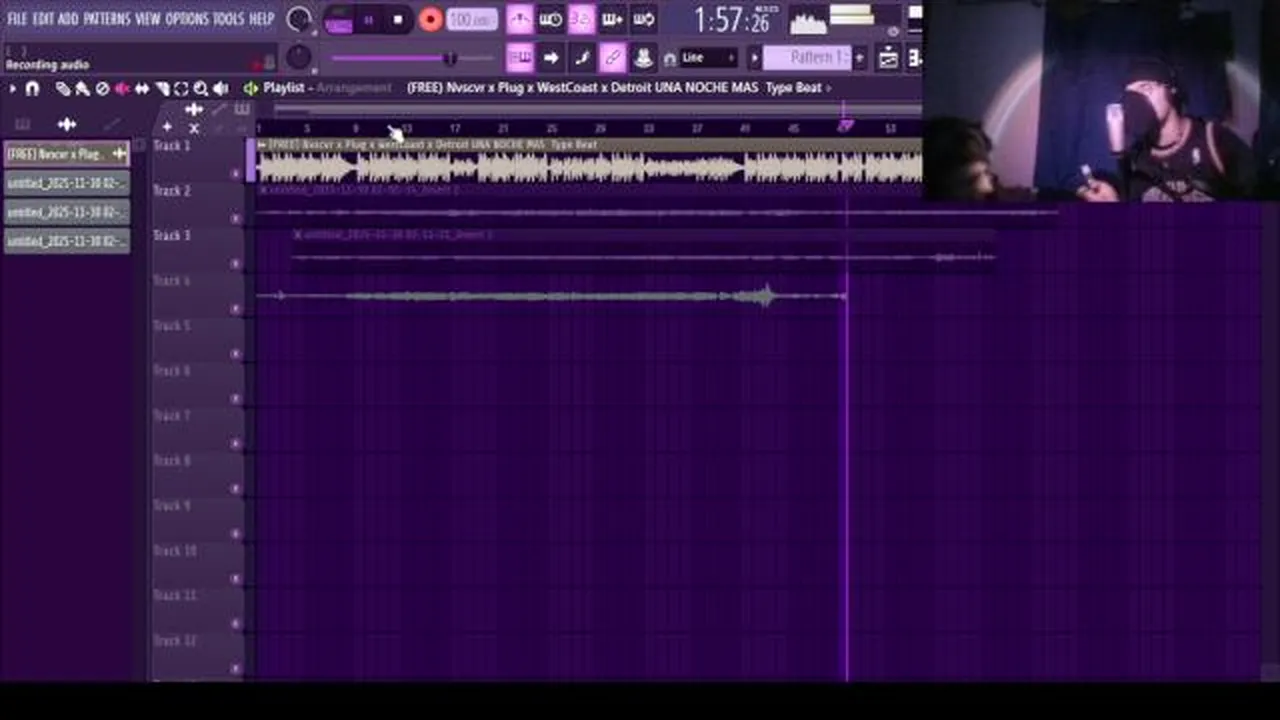
Task: Toggle pattern/song mode switch
Action: [339, 20]
